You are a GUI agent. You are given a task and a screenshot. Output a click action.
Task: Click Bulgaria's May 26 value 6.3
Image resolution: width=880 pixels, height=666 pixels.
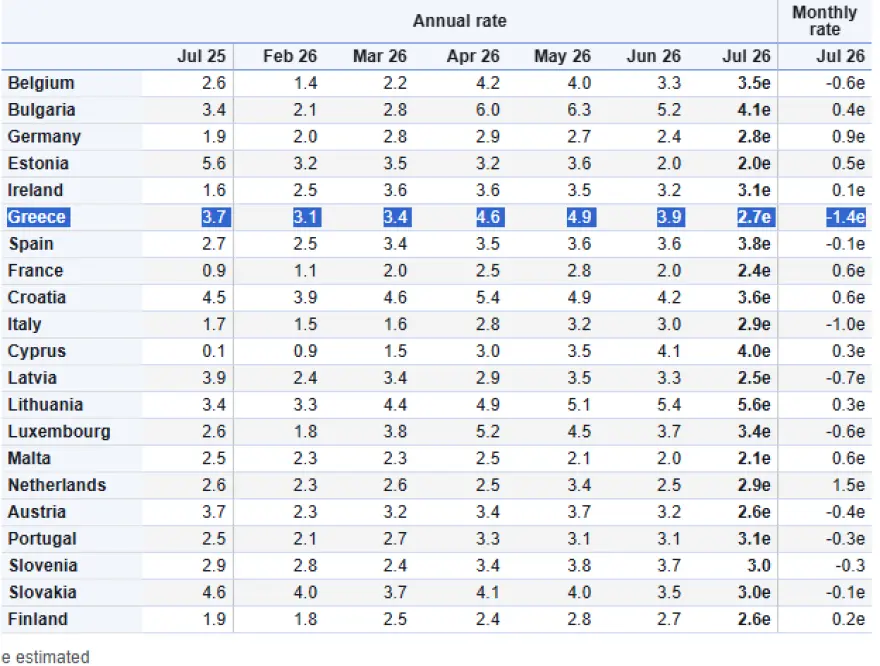coord(579,110)
